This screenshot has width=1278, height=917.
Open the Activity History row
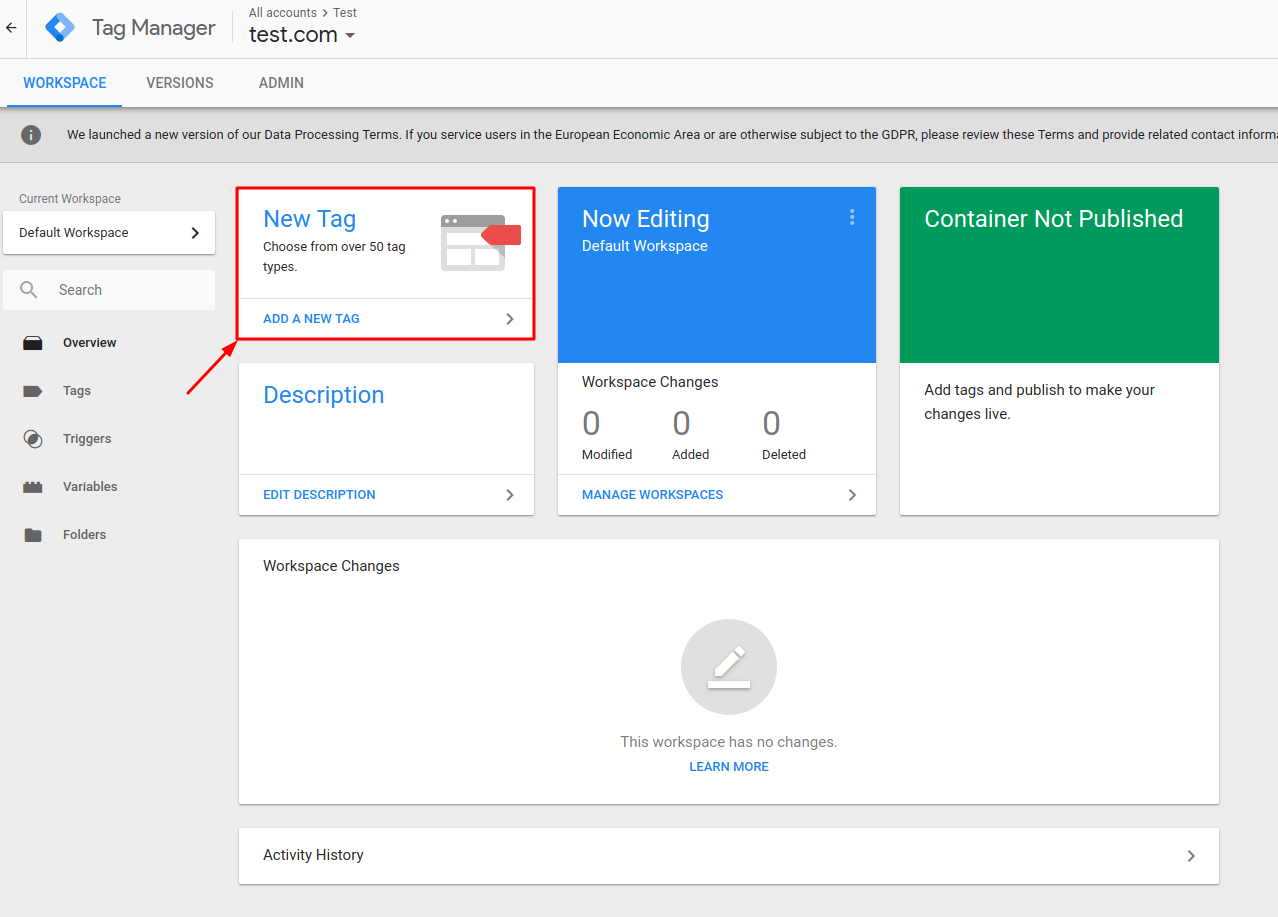pyautogui.click(x=729, y=856)
